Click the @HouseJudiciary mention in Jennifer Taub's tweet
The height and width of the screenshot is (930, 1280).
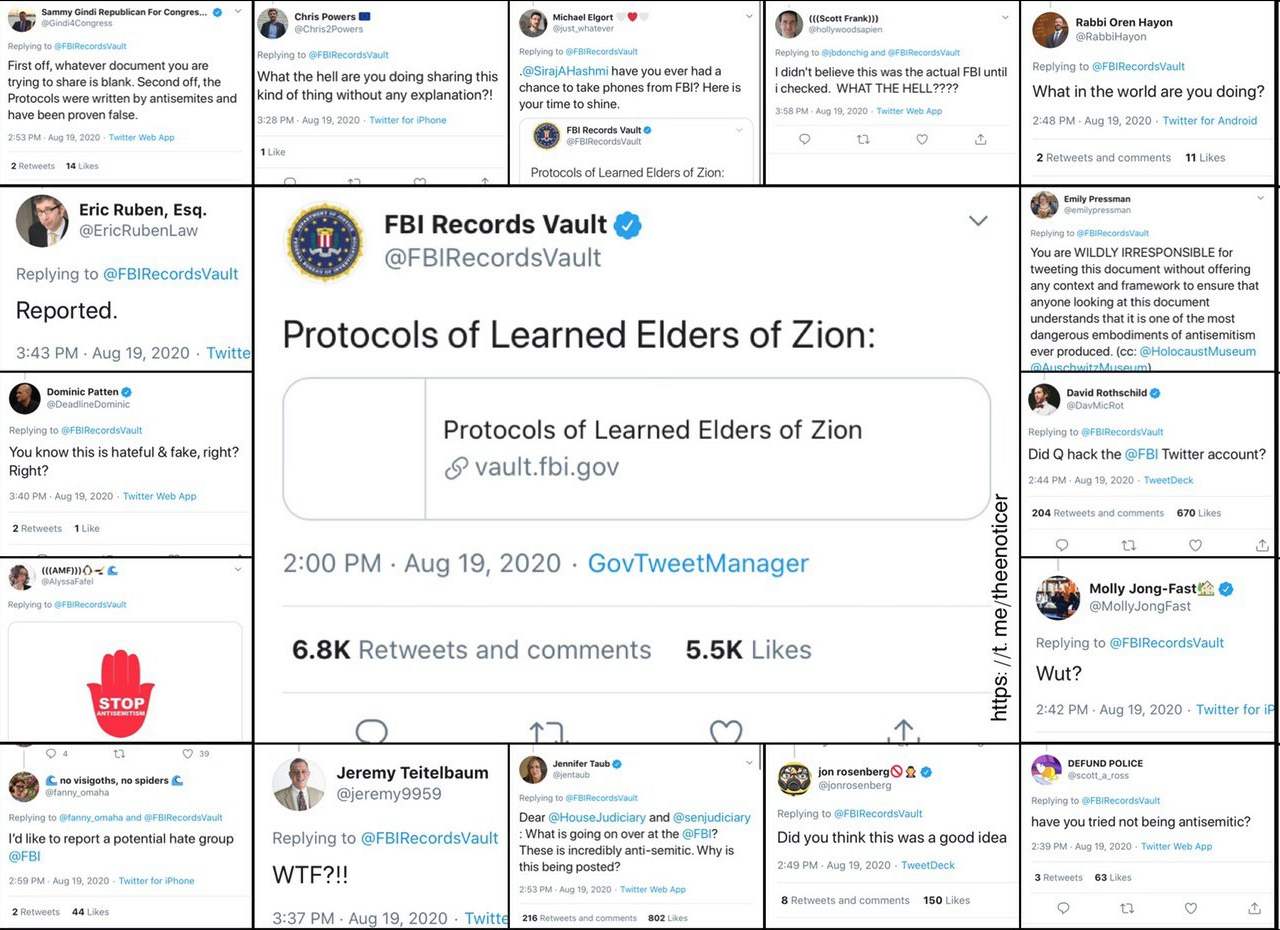(x=595, y=817)
